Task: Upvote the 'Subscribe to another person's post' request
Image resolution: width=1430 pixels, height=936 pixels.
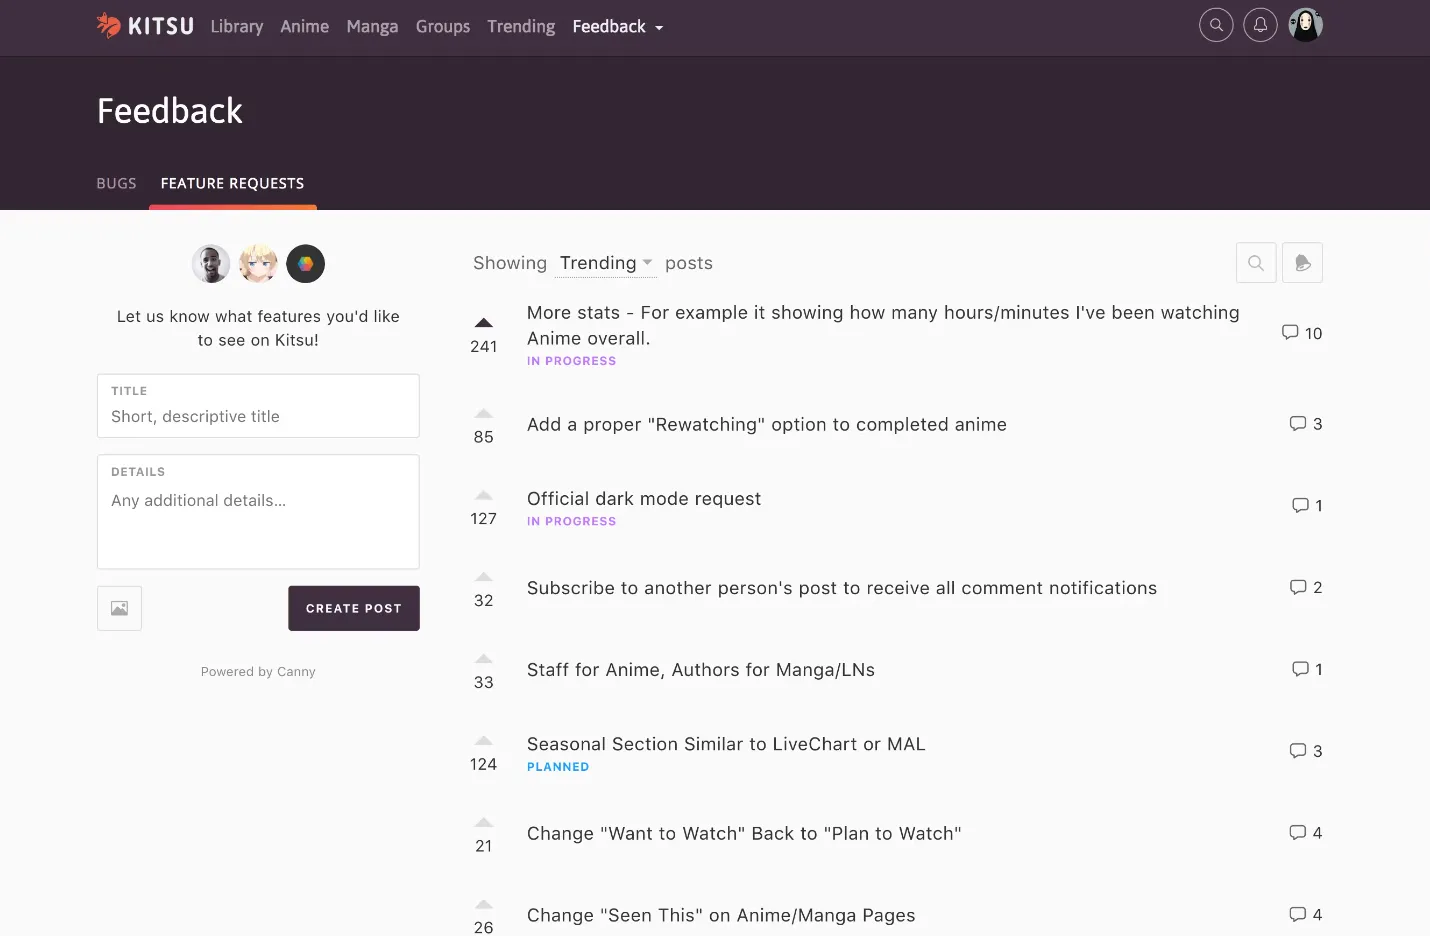Action: pos(484,577)
